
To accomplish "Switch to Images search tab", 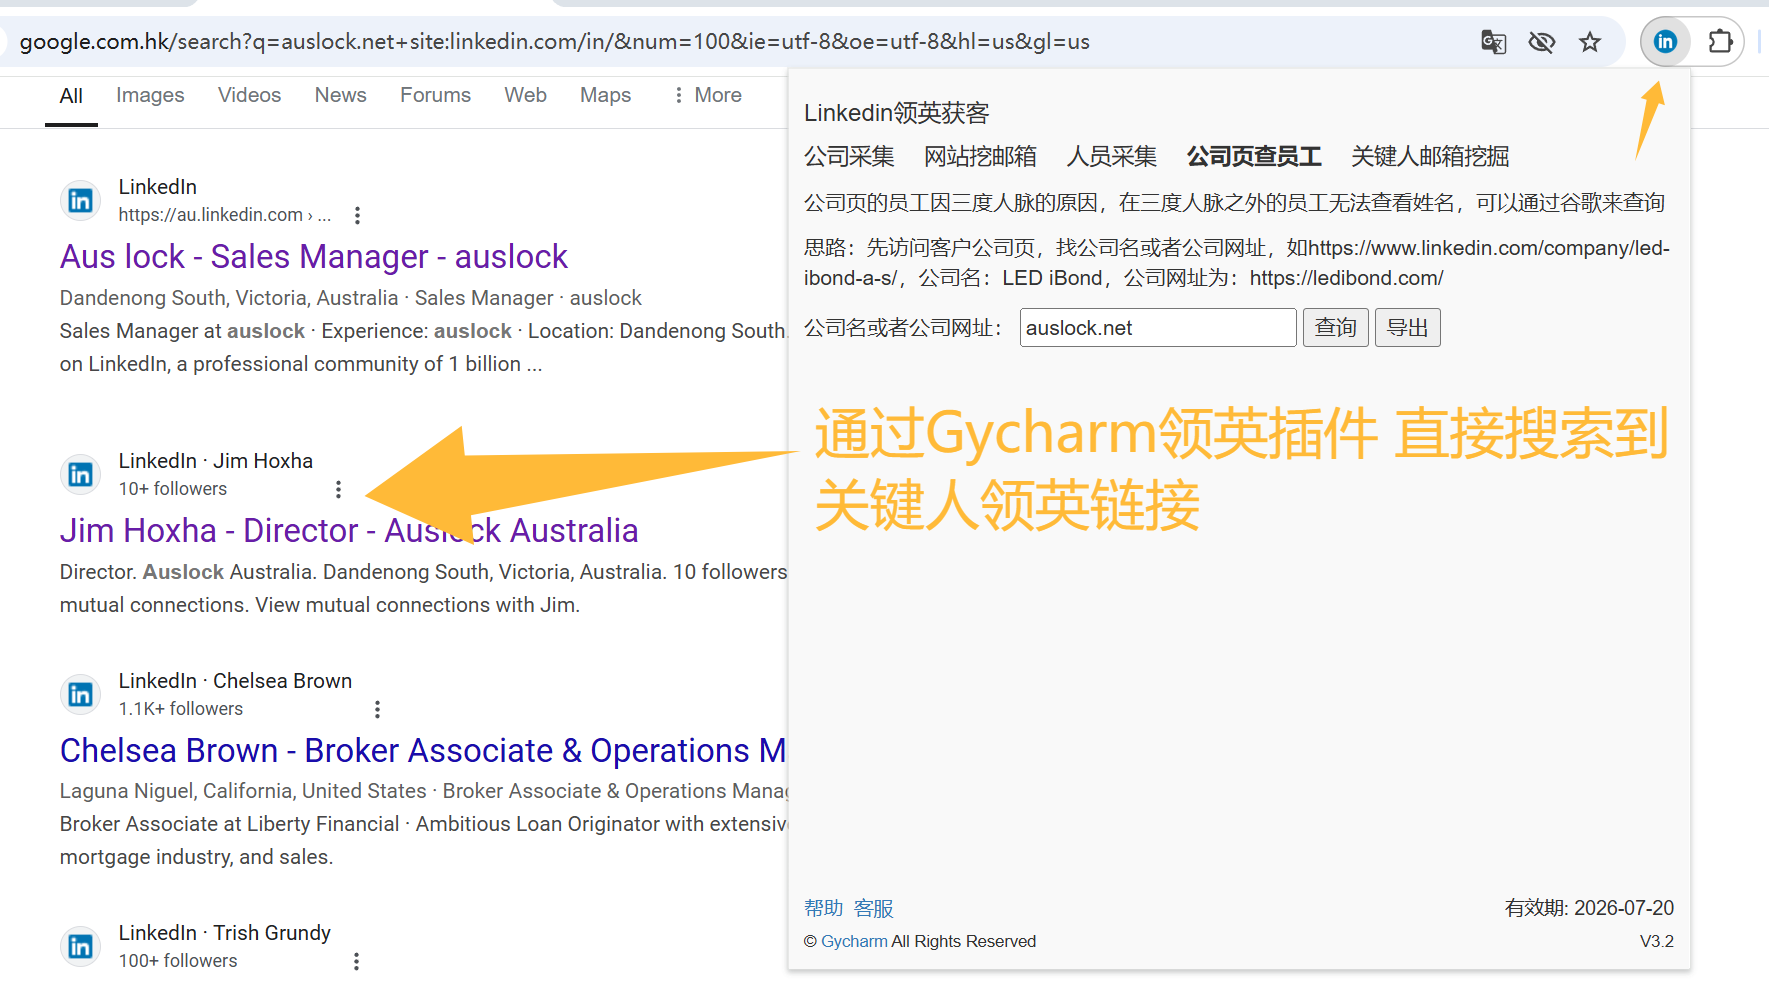I will pyautogui.click(x=150, y=95).
